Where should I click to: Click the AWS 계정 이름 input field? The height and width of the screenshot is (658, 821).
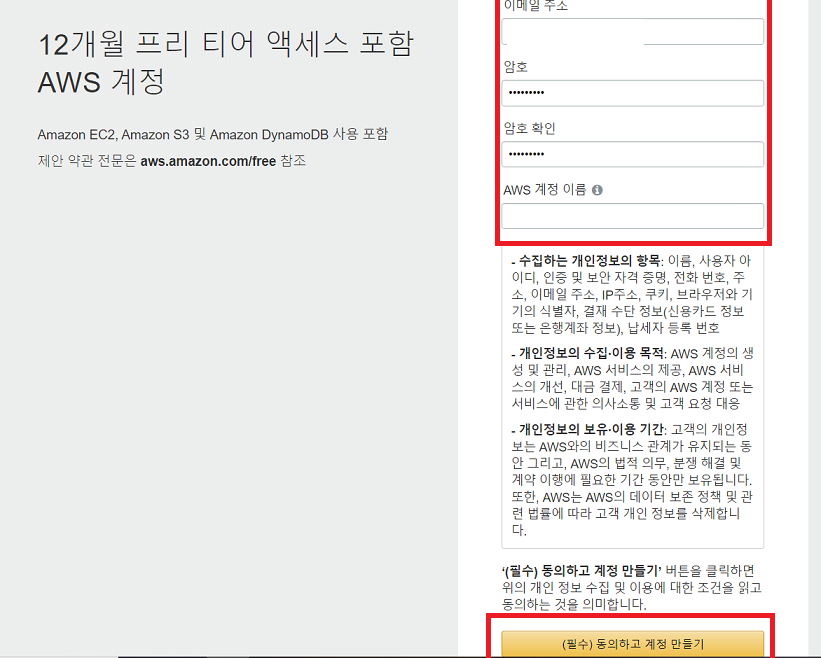[x=633, y=216]
